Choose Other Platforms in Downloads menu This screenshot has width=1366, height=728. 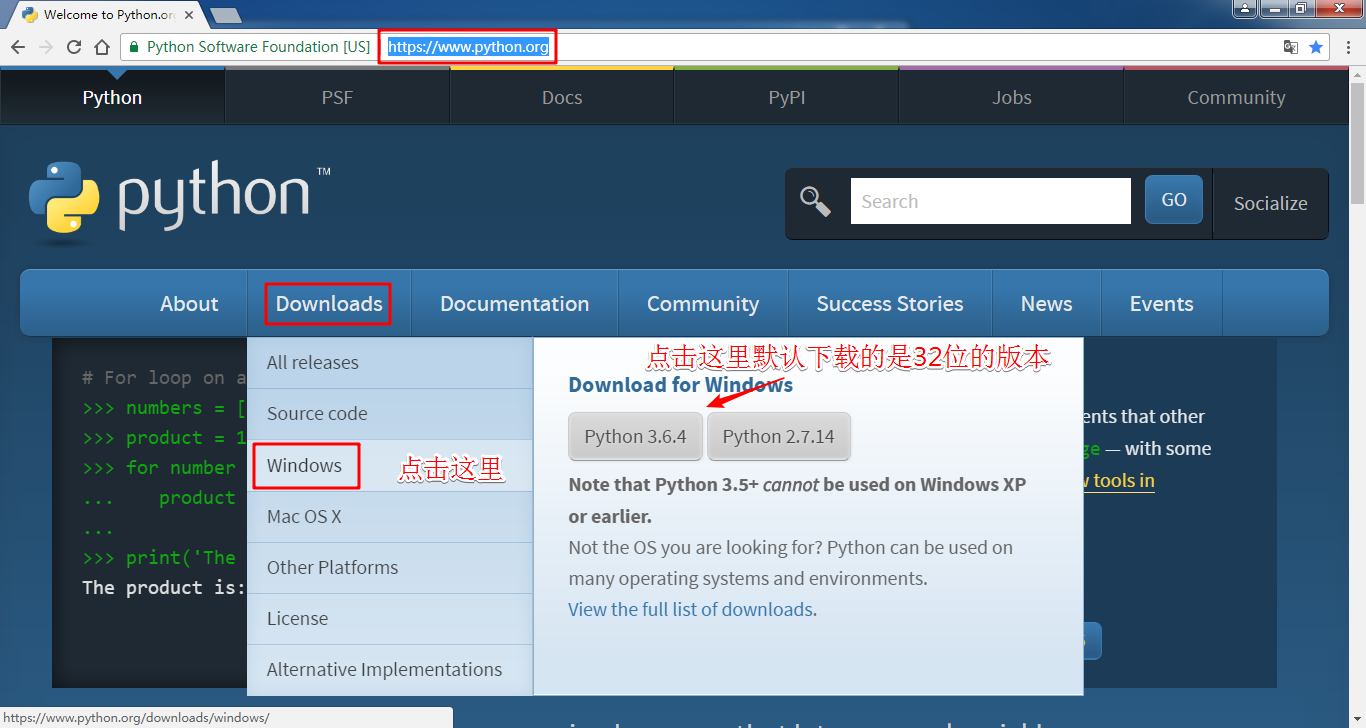(390, 568)
